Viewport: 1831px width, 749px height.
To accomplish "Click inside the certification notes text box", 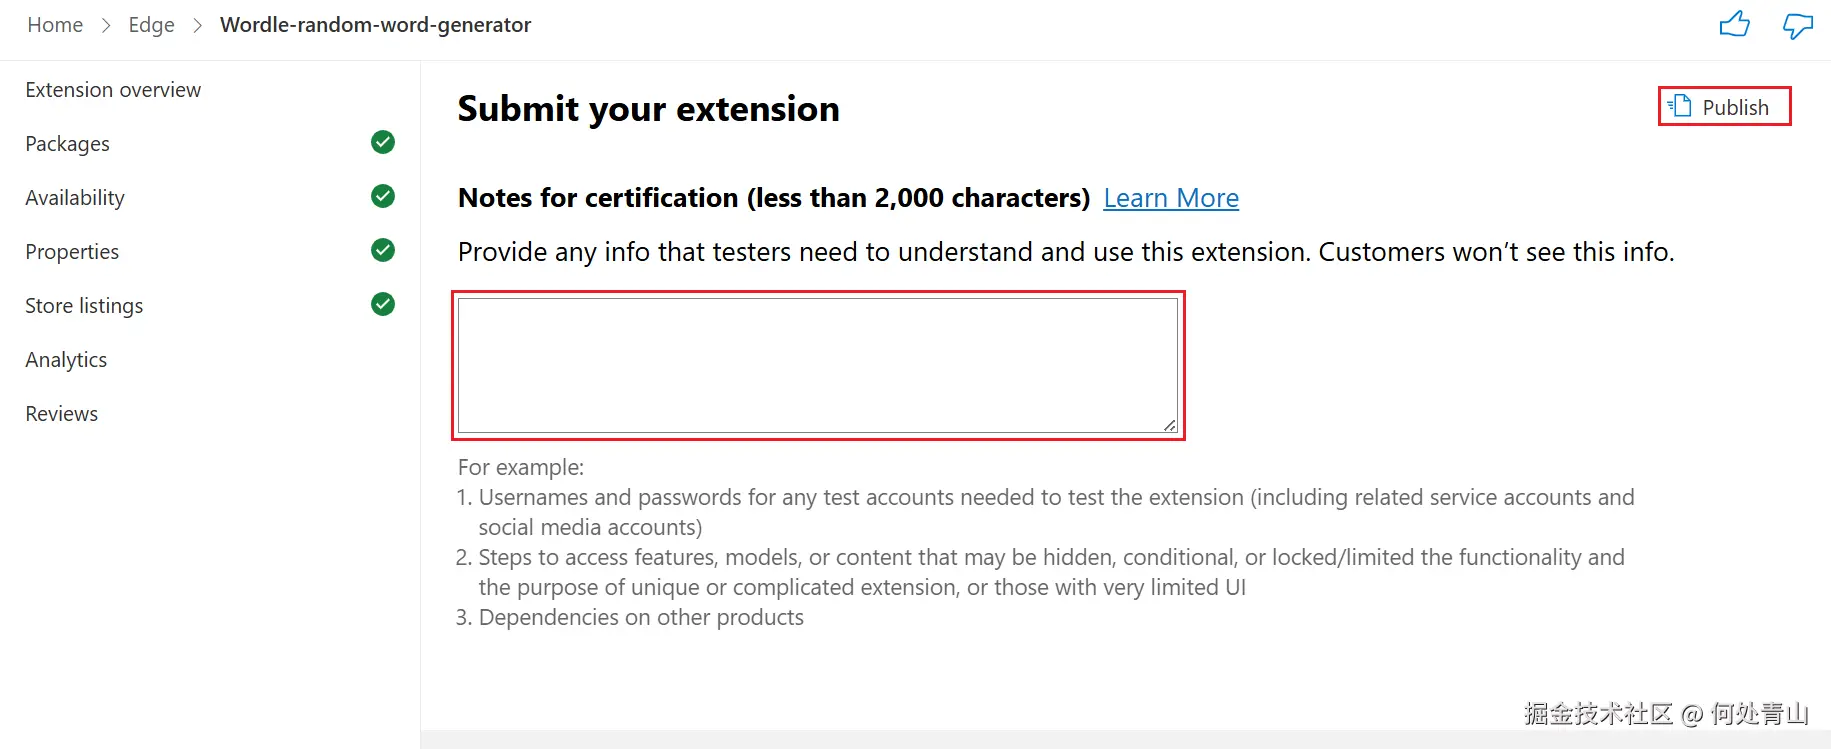I will click(x=818, y=364).
